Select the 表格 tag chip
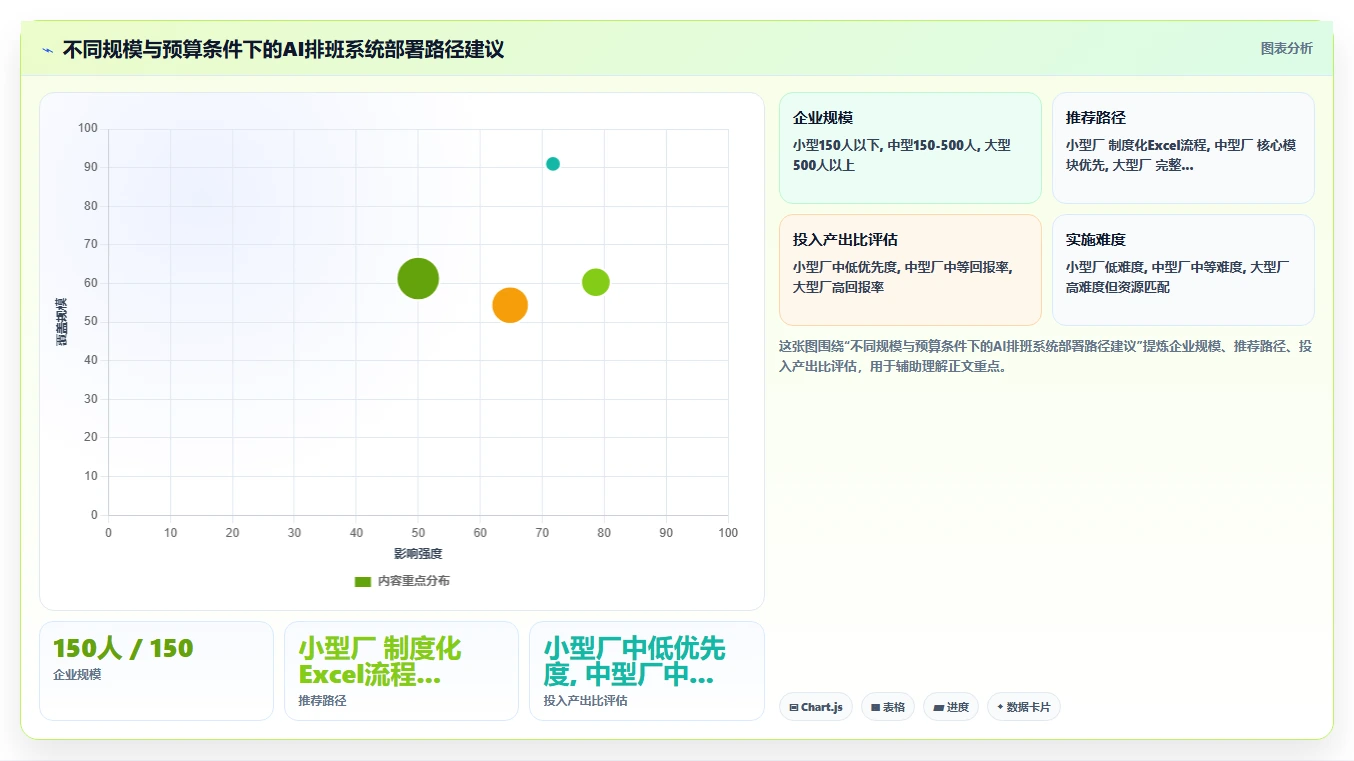Image resolution: width=1354 pixels, height=761 pixels. [888, 707]
